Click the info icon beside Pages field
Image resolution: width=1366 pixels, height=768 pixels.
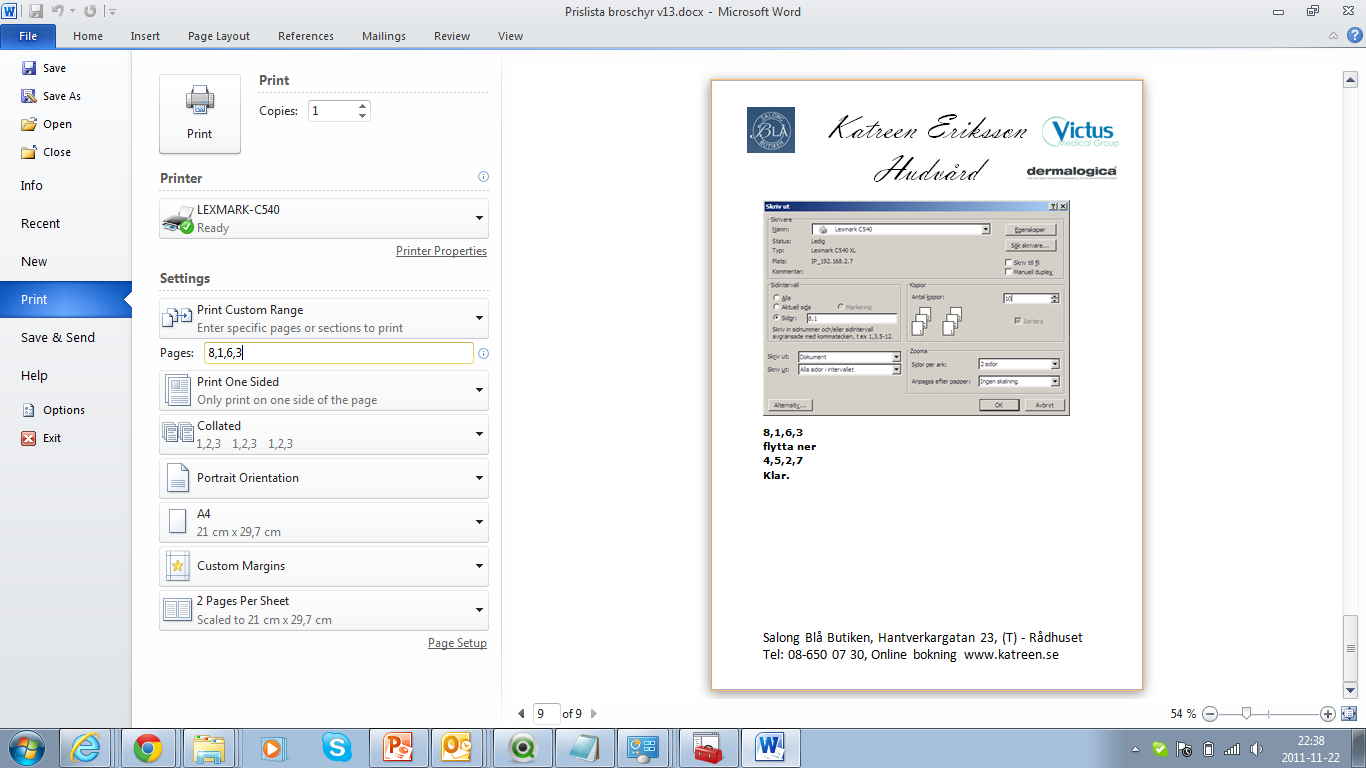click(x=483, y=353)
